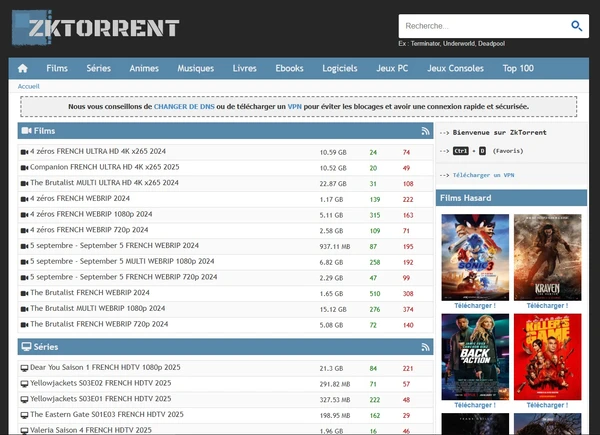Screen dimensions: 600x435
Task: Go to the Top 100 page
Action: click(518, 69)
